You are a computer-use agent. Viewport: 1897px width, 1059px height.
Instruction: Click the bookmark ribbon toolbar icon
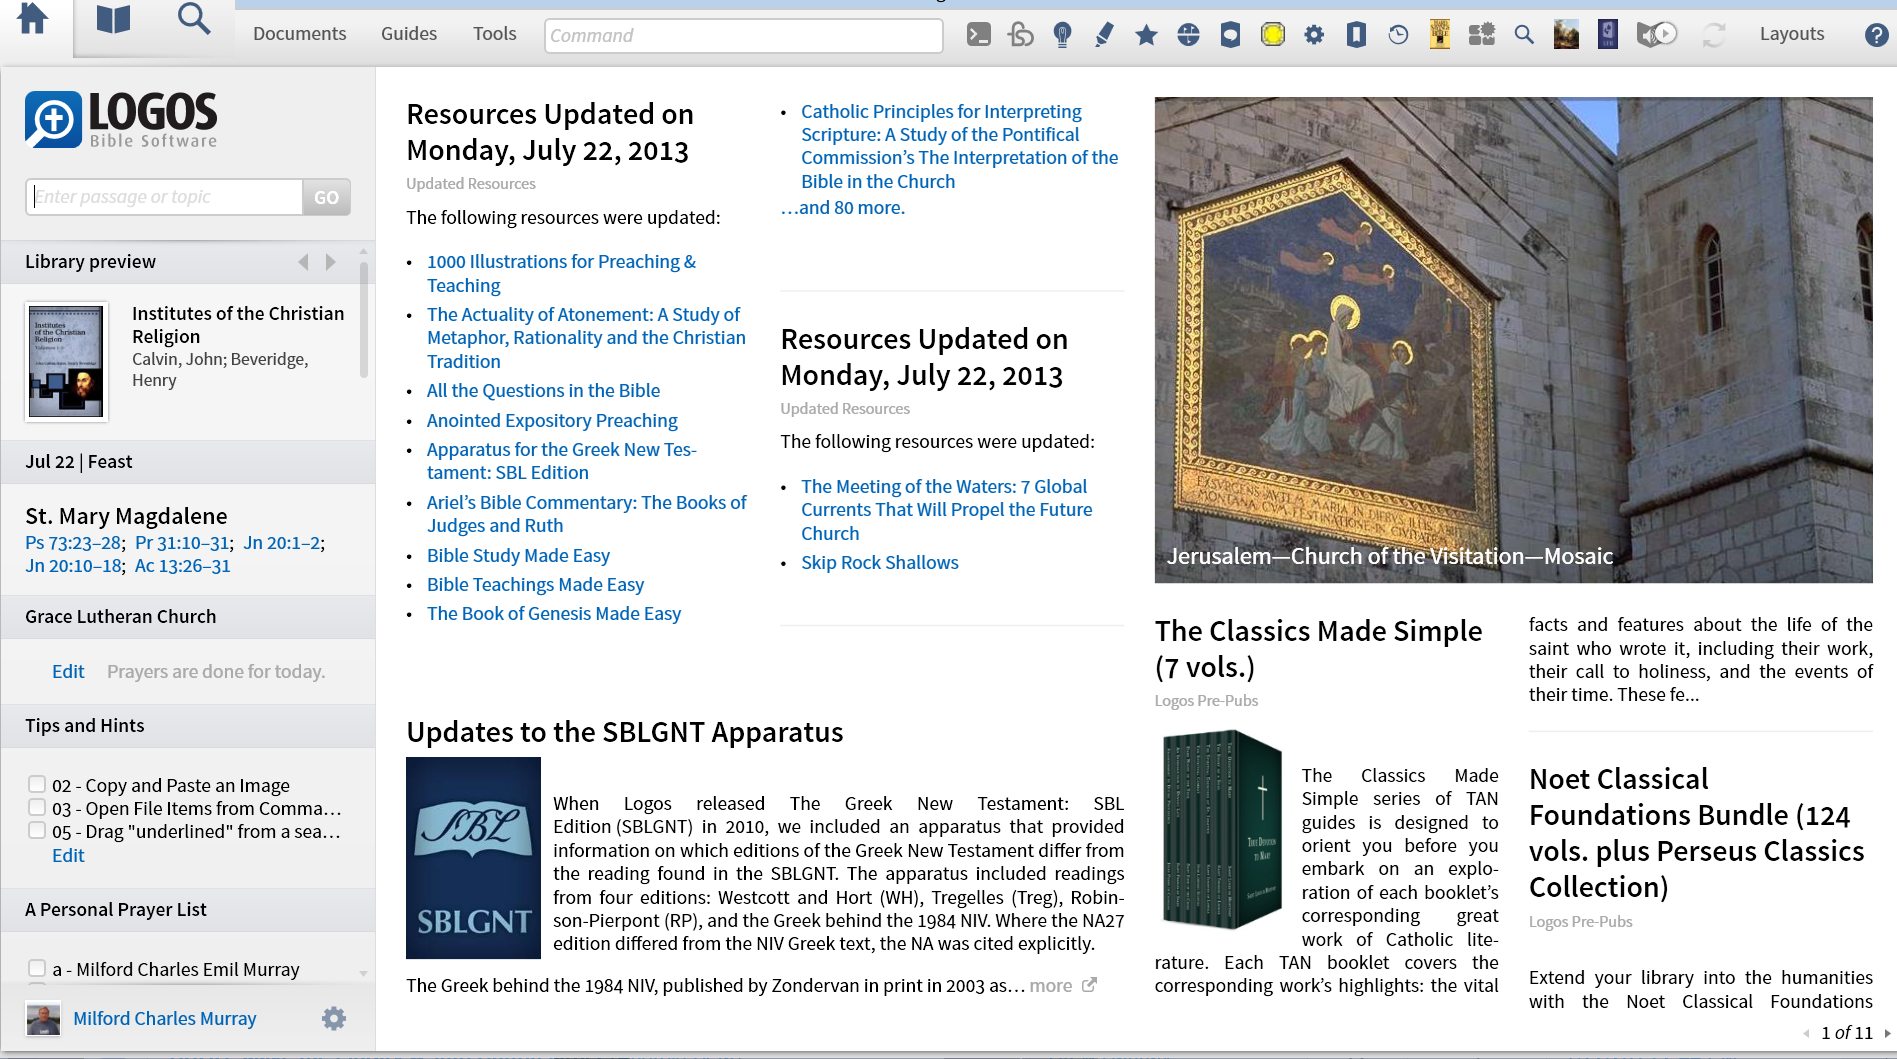click(x=1356, y=35)
